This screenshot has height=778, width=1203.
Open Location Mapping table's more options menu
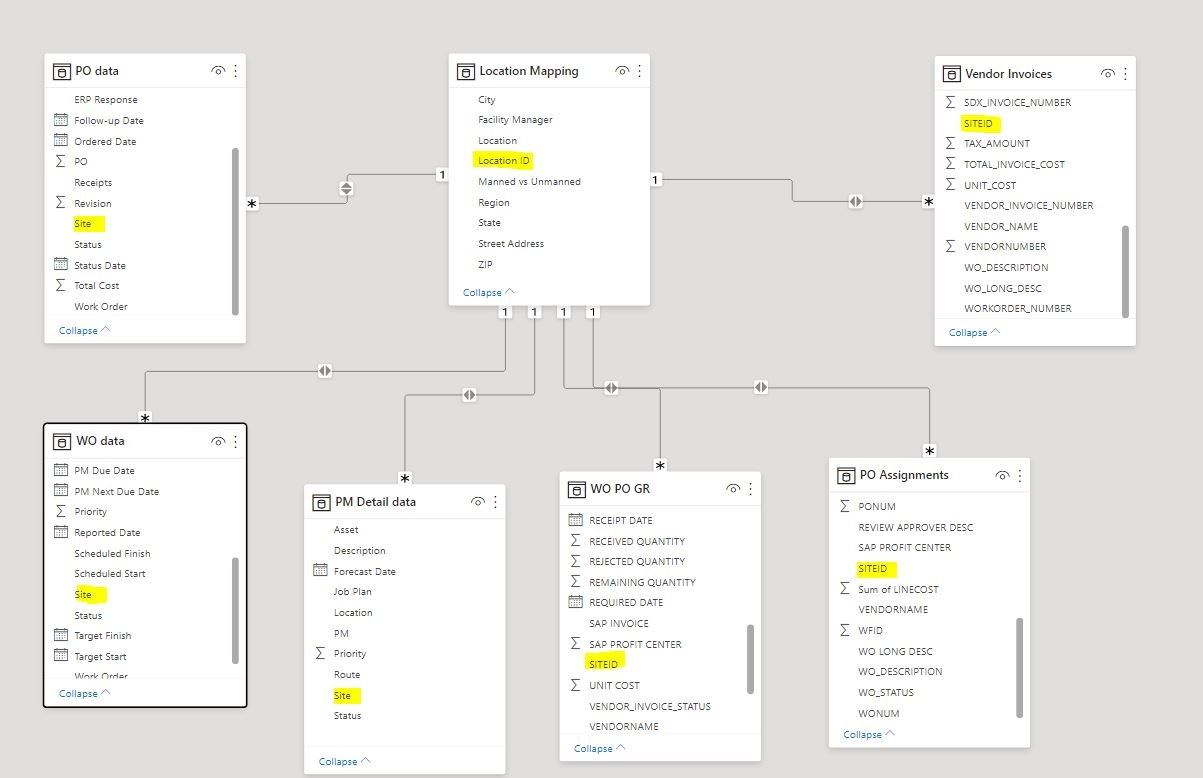click(640, 71)
